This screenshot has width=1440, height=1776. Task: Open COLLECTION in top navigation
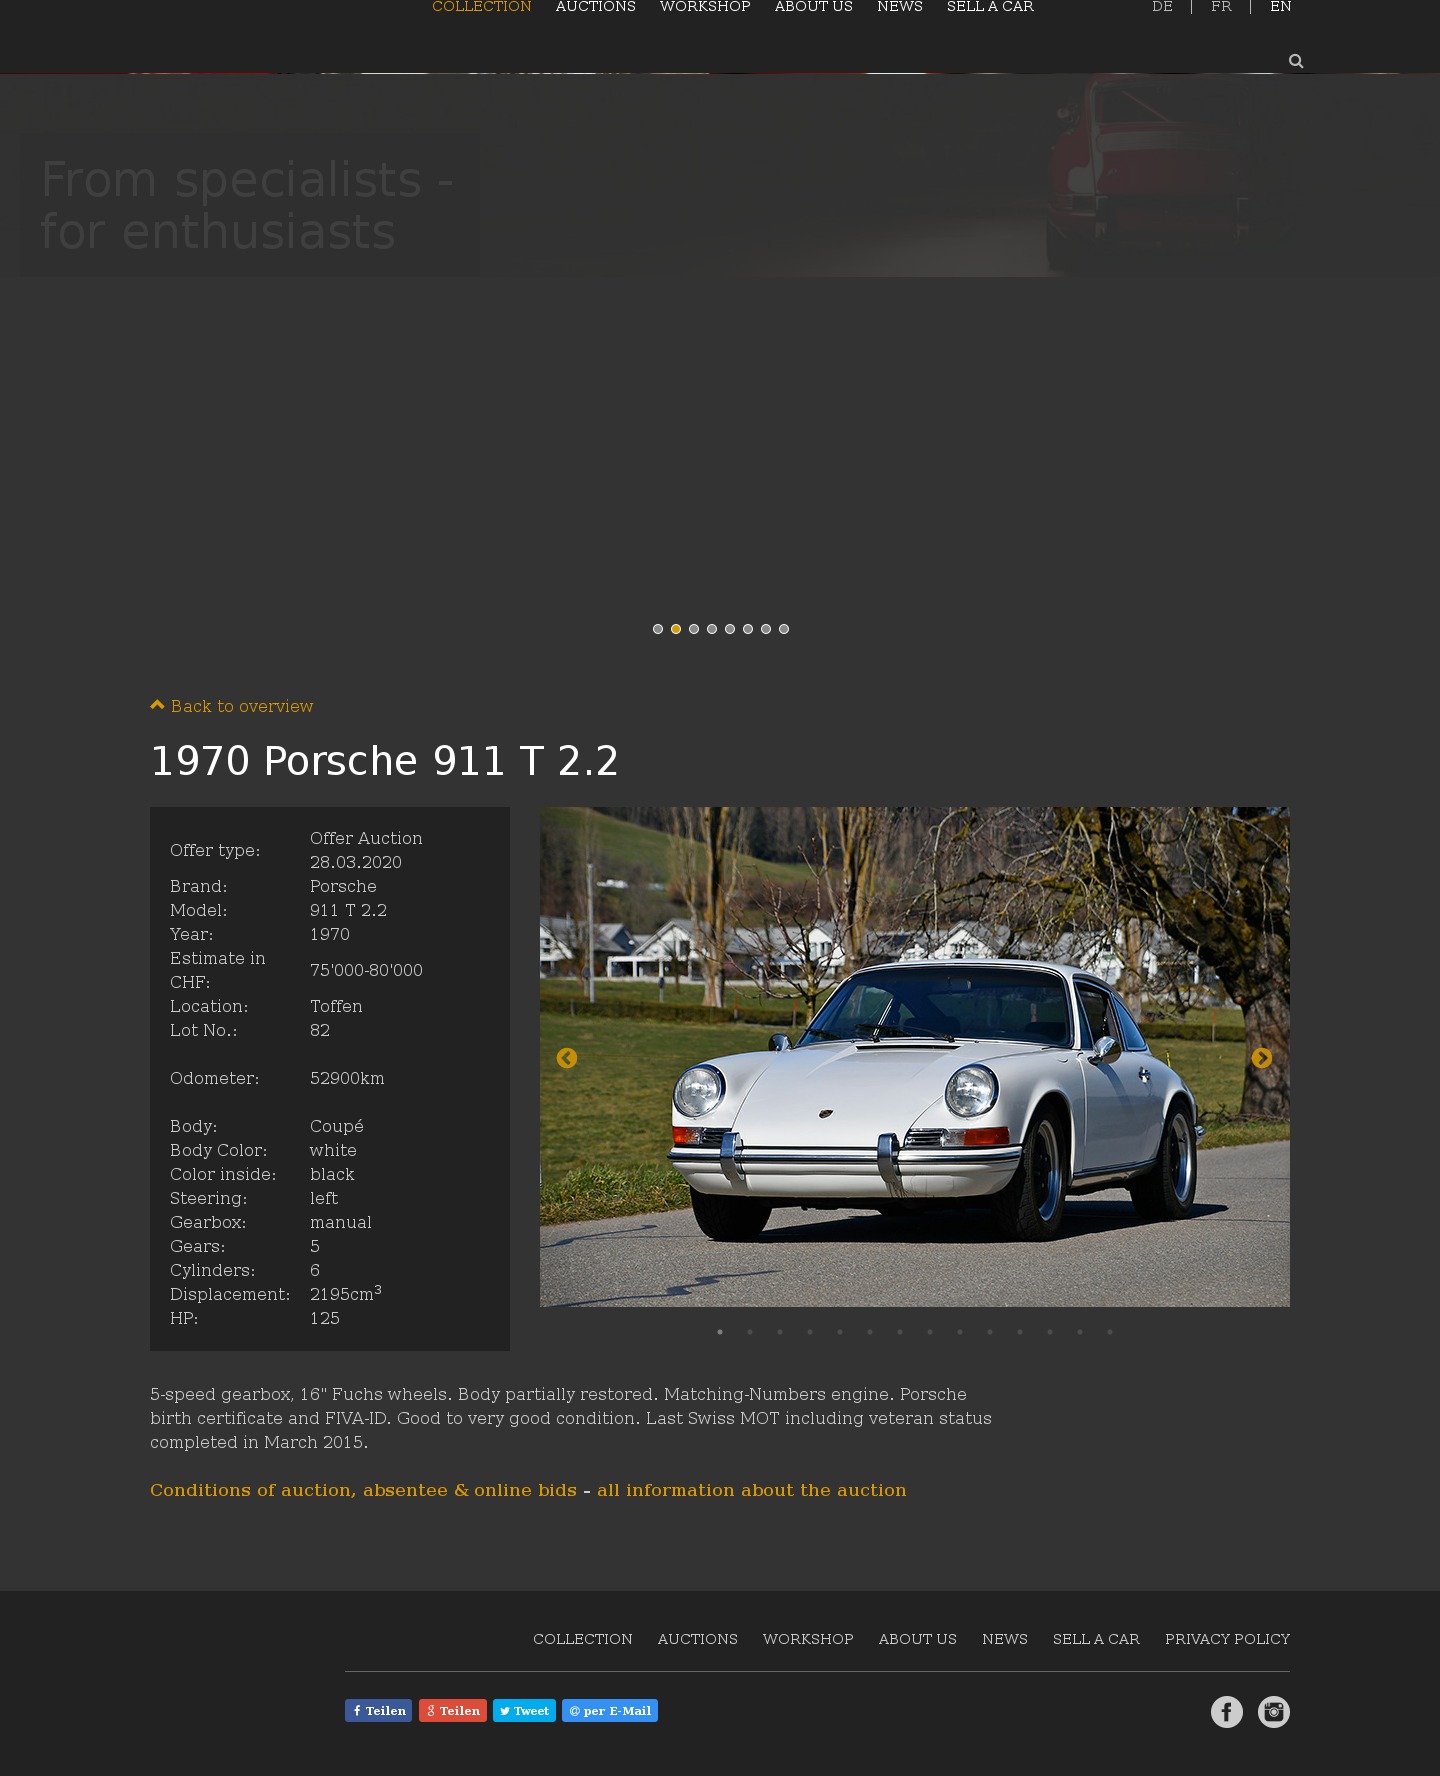click(x=482, y=7)
